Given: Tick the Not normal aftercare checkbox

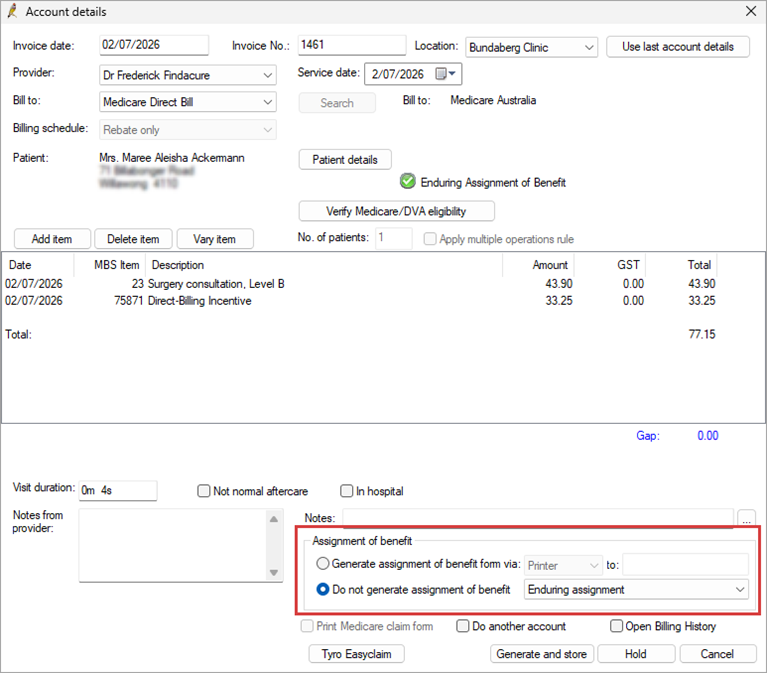Looking at the screenshot, I should (x=203, y=491).
